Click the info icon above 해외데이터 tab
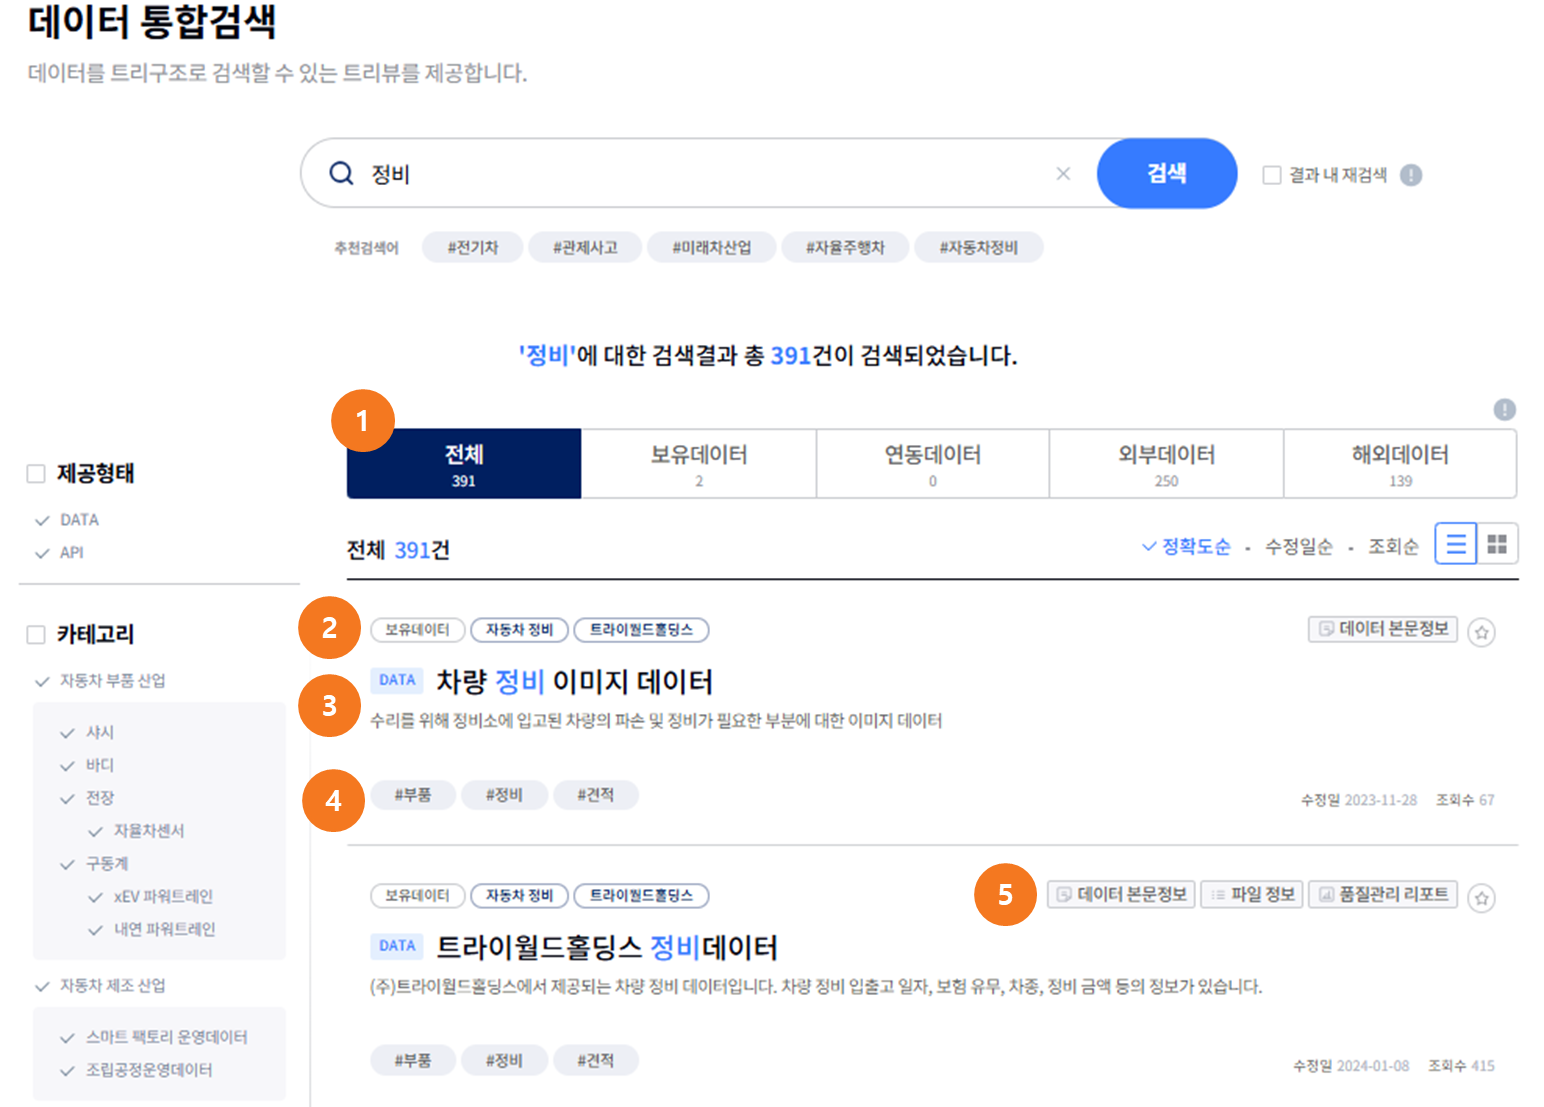 (x=1504, y=410)
